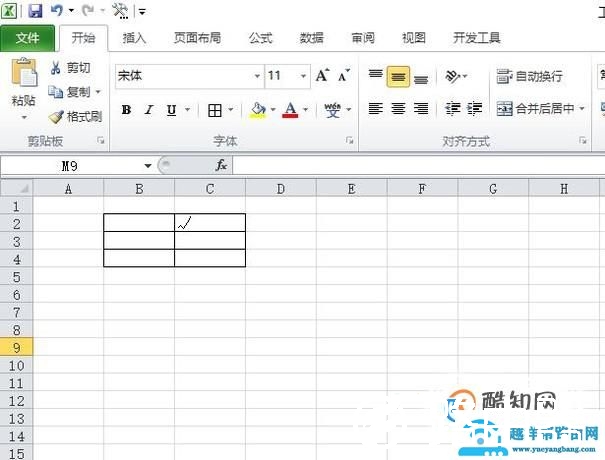The height and width of the screenshot is (460, 605).
Task: Increase indent icon
Action: coord(474,109)
